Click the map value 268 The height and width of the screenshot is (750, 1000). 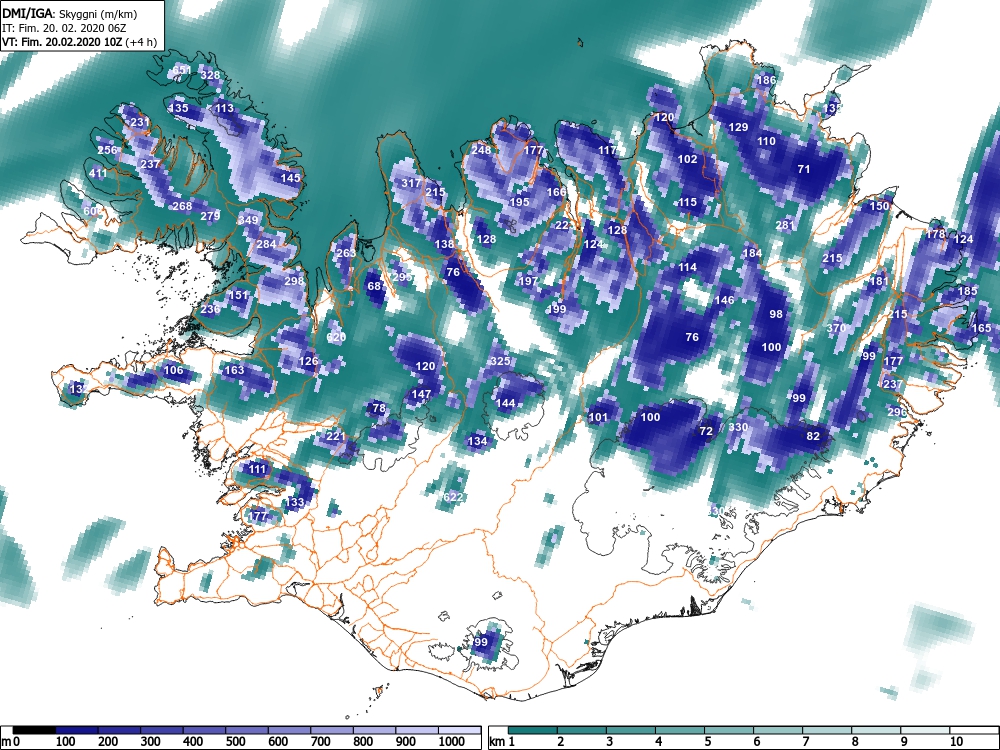coord(182,206)
